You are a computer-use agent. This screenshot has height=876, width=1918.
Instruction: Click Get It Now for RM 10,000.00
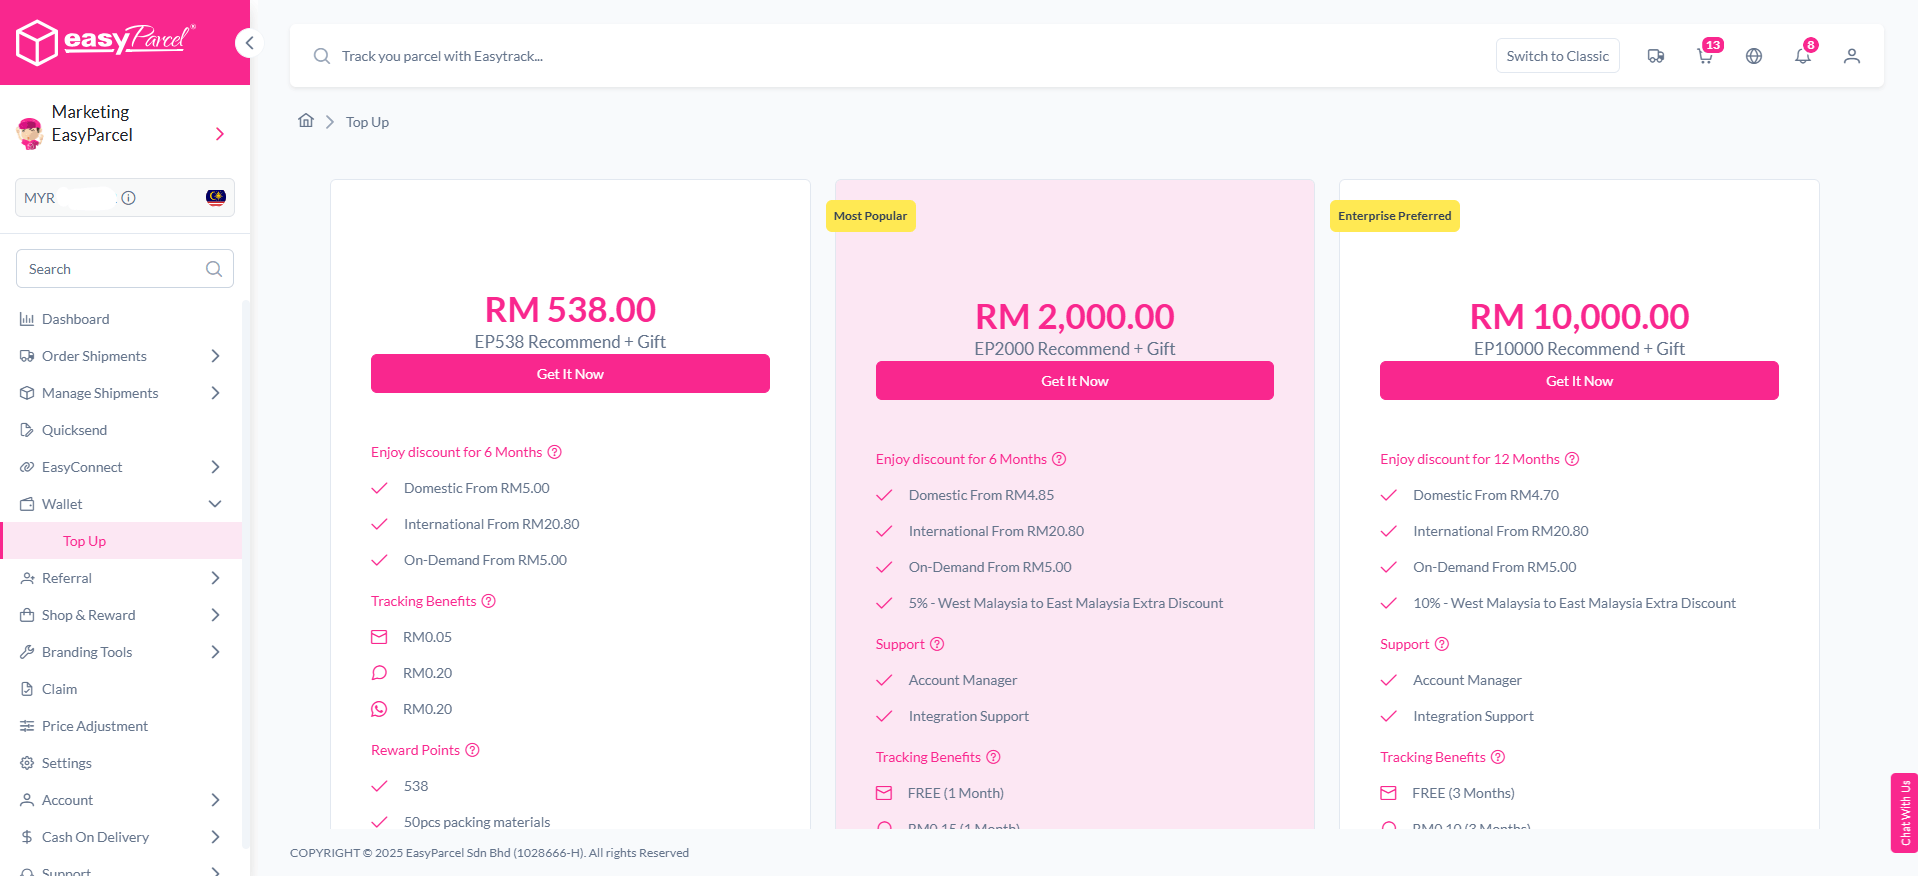tap(1578, 381)
